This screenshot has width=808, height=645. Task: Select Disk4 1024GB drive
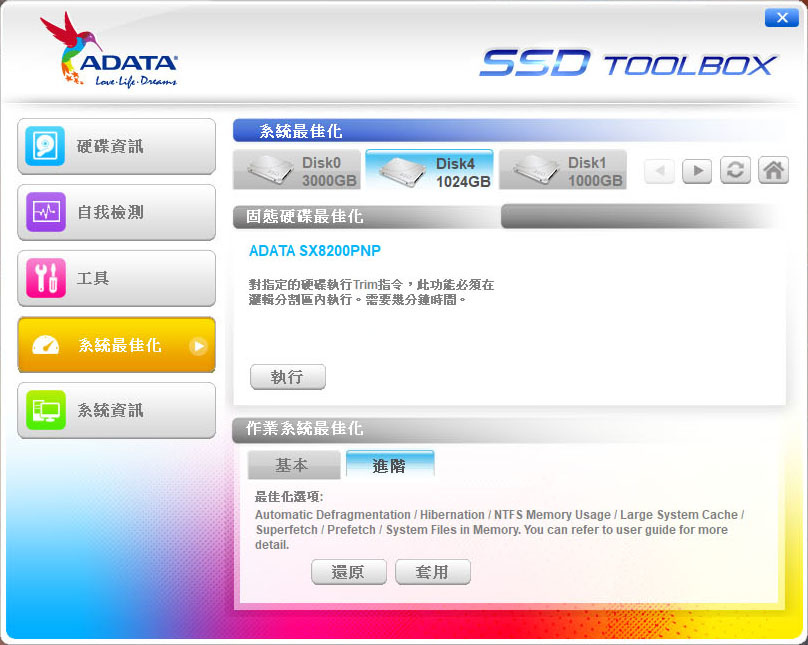(x=429, y=169)
